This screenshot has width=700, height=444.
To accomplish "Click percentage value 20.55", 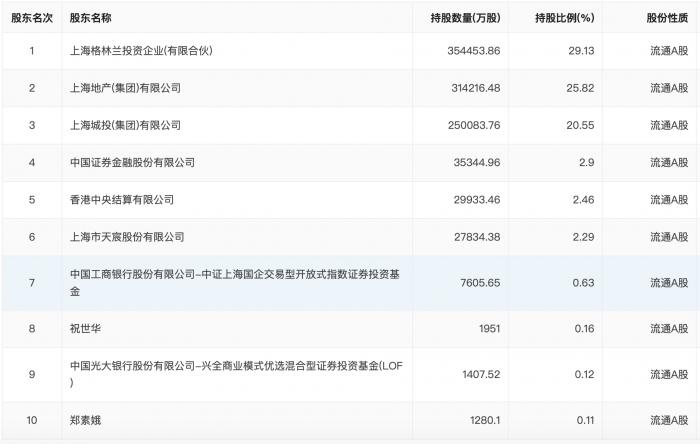I will click(x=580, y=125).
